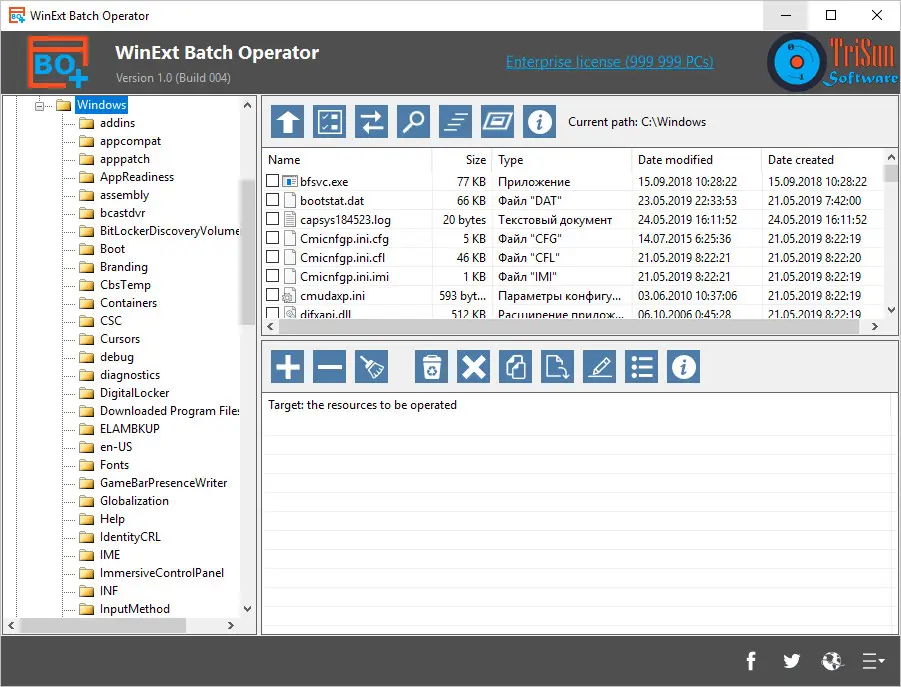The image size is (901, 687).
Task: Tick the checkbox for cmudaxp.ini
Action: coord(272,295)
